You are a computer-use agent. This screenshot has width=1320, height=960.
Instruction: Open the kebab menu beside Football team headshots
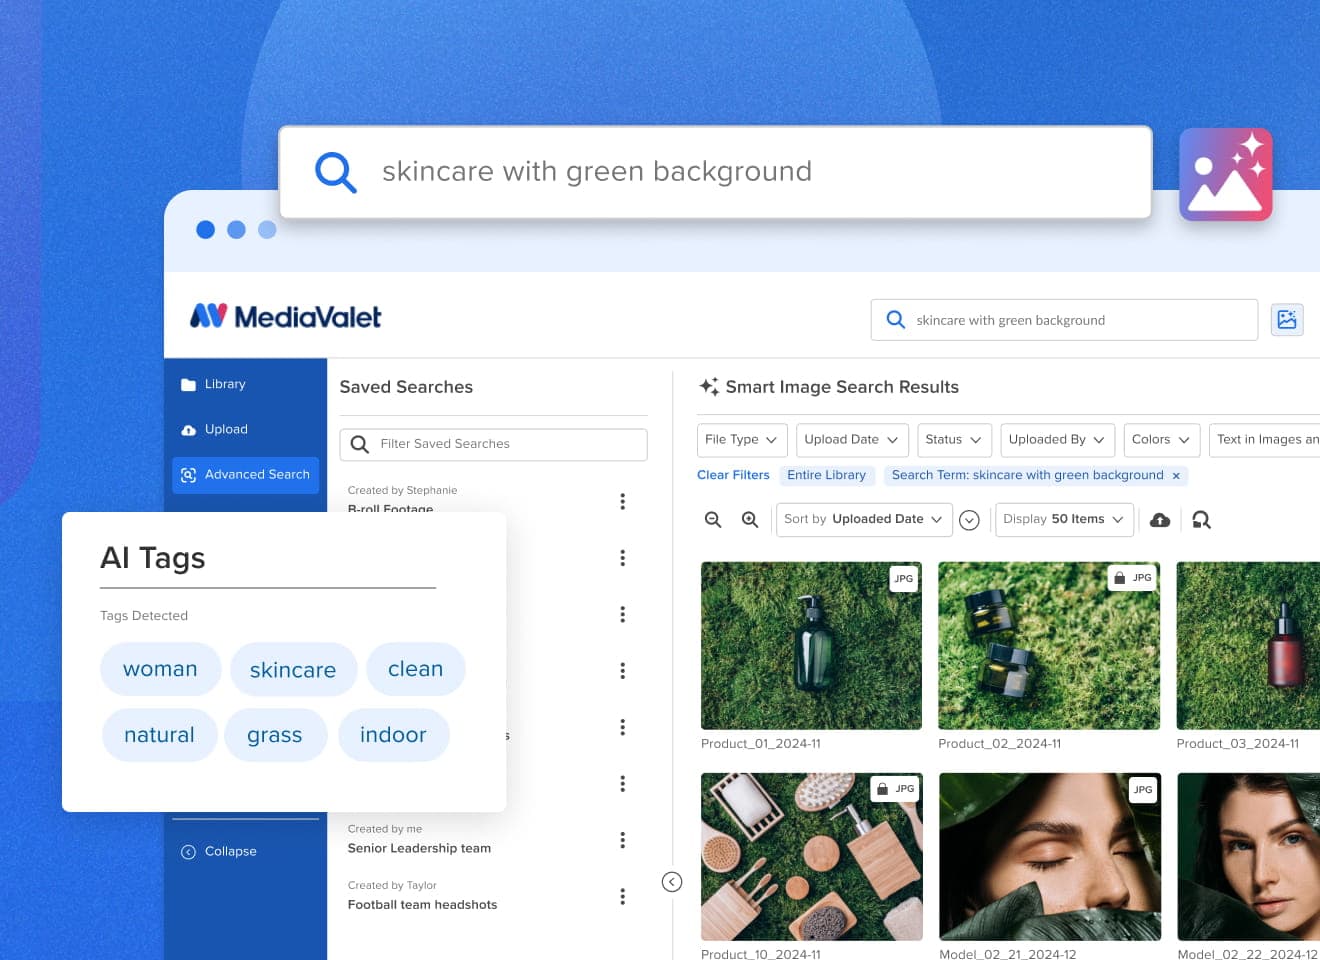tap(622, 896)
